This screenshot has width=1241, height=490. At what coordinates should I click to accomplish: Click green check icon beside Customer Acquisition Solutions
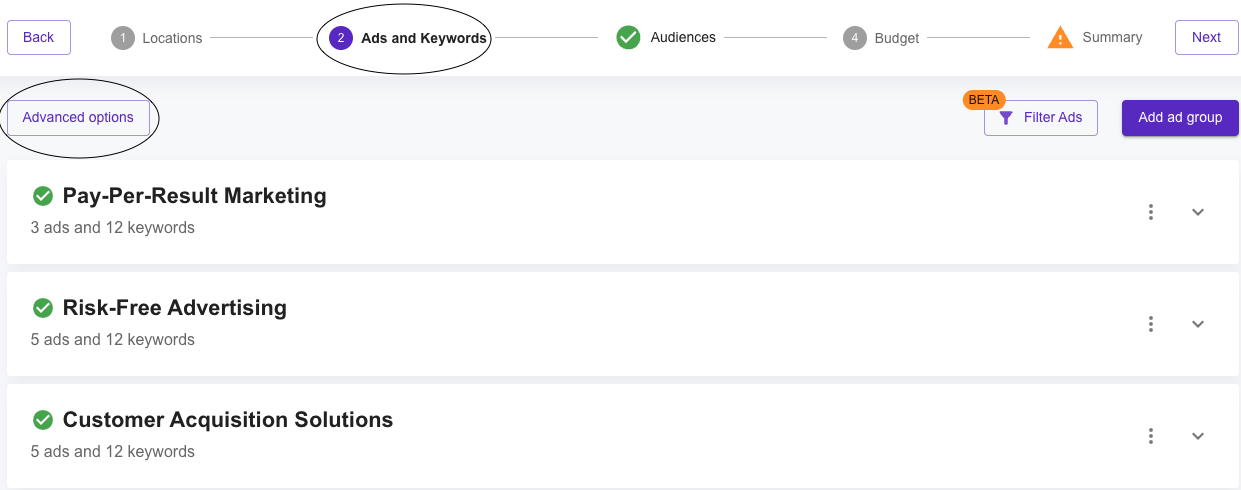tap(42, 420)
